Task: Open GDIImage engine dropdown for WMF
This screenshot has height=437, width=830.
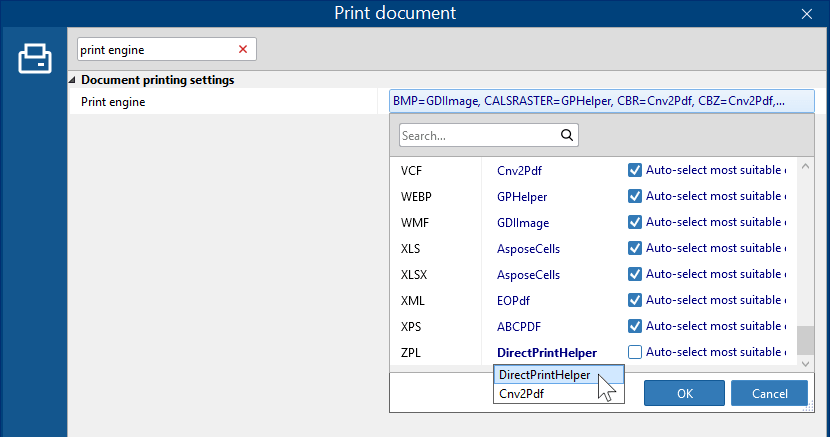Action: tap(523, 223)
